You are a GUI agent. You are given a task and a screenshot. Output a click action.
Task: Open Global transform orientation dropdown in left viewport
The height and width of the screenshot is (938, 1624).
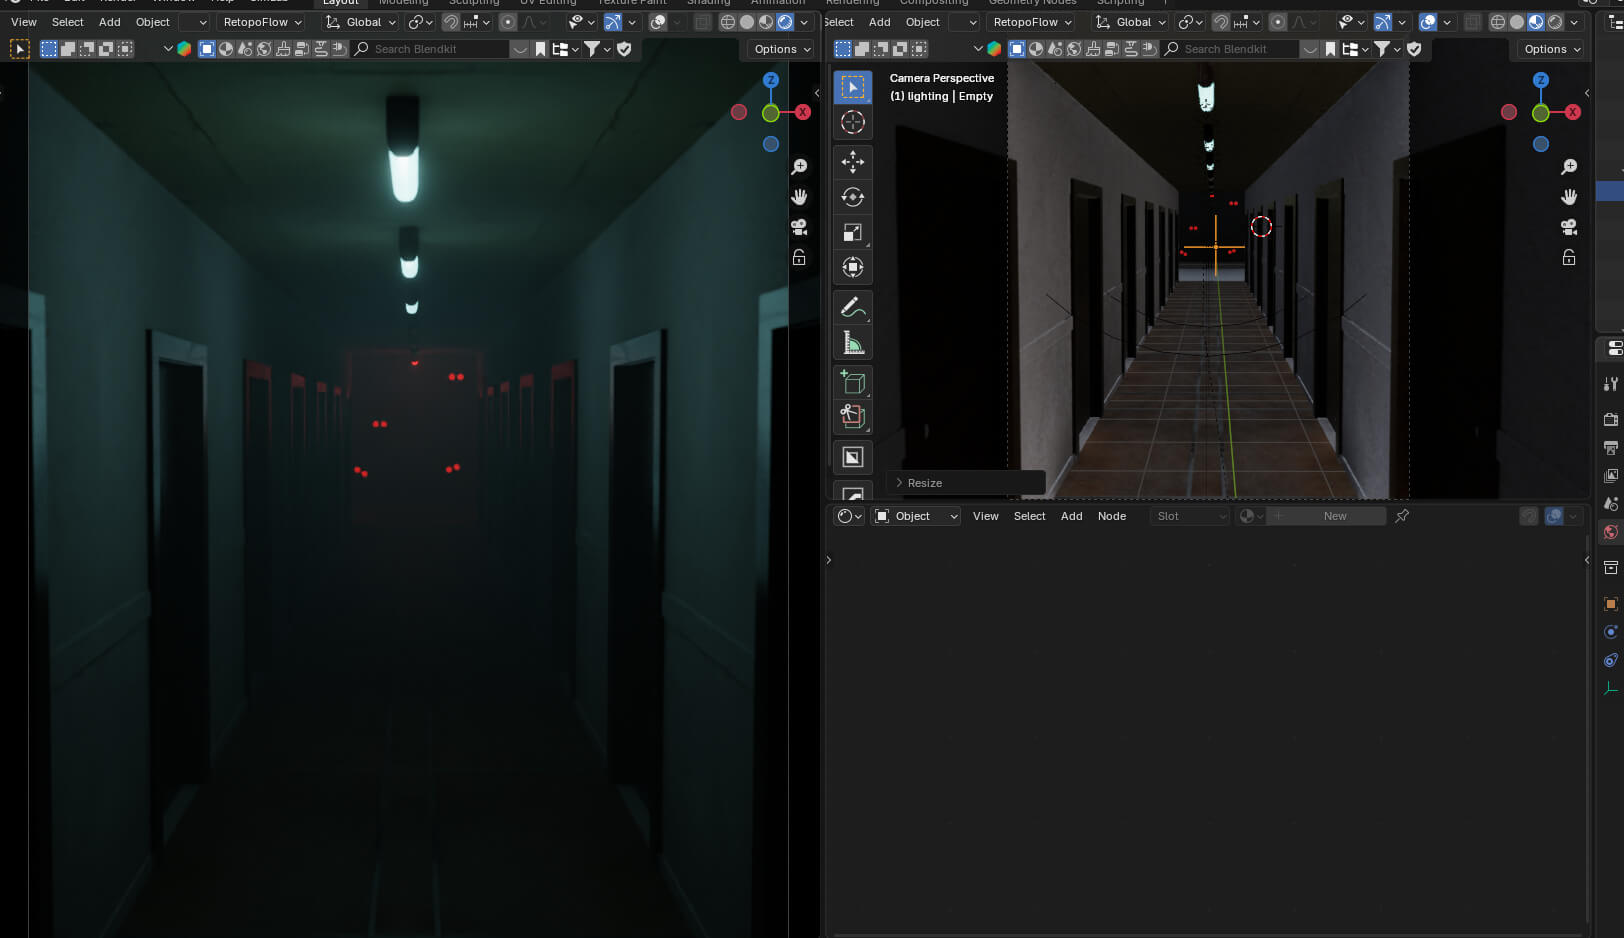[361, 22]
